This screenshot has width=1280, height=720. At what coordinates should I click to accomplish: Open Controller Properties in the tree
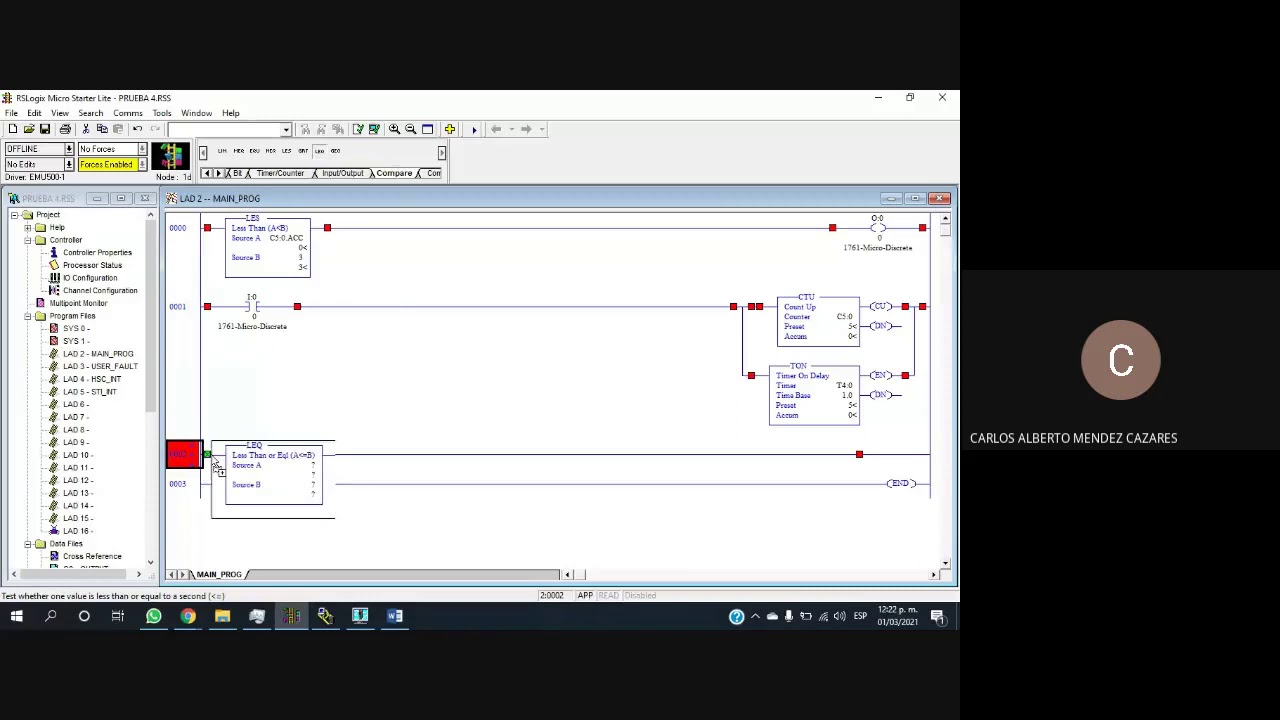[97, 253]
